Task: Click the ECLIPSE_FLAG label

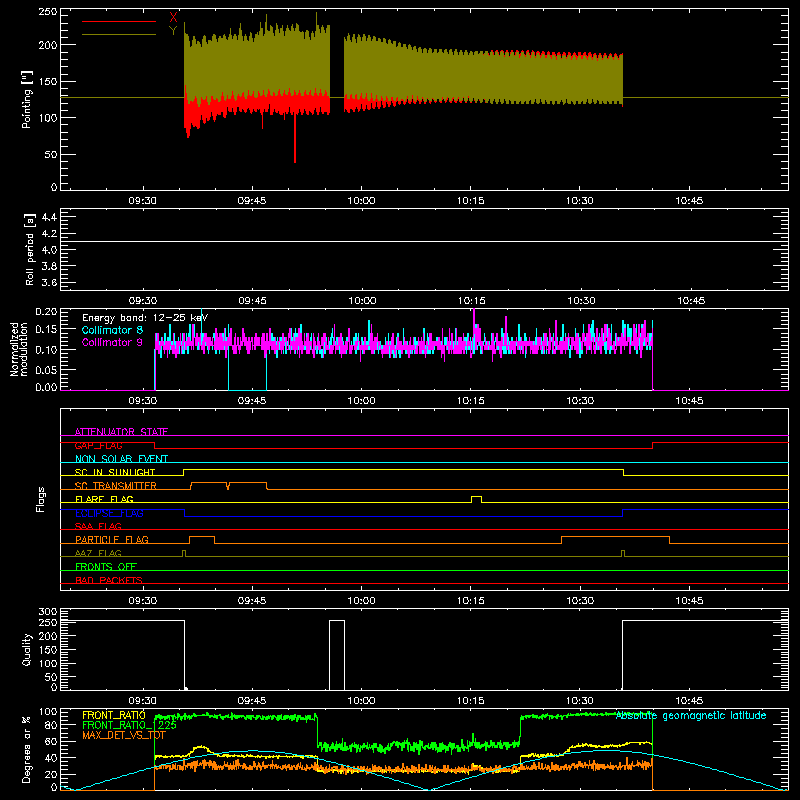Action: coord(109,513)
